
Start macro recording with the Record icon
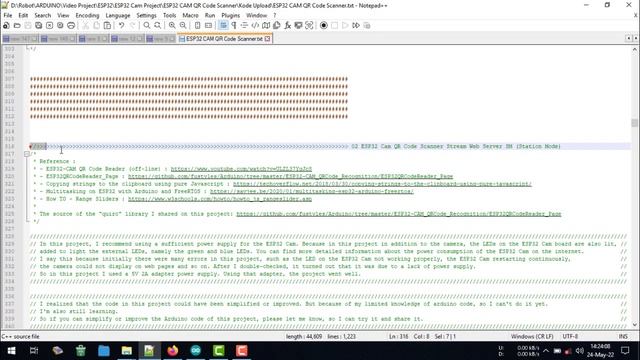[324, 25]
